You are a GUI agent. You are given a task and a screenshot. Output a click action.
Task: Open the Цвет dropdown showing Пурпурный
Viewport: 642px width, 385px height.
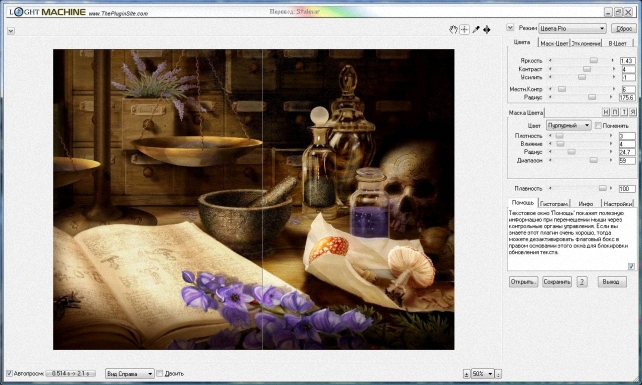coord(569,125)
